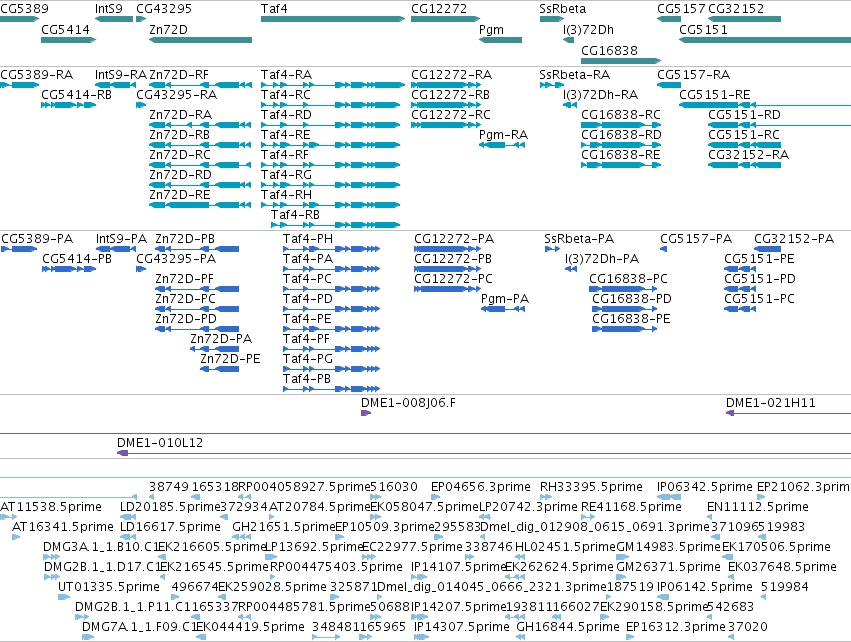This screenshot has width=851, height=642.
Task: Click the Zn72D-PB protein feature
Action: [x=197, y=249]
